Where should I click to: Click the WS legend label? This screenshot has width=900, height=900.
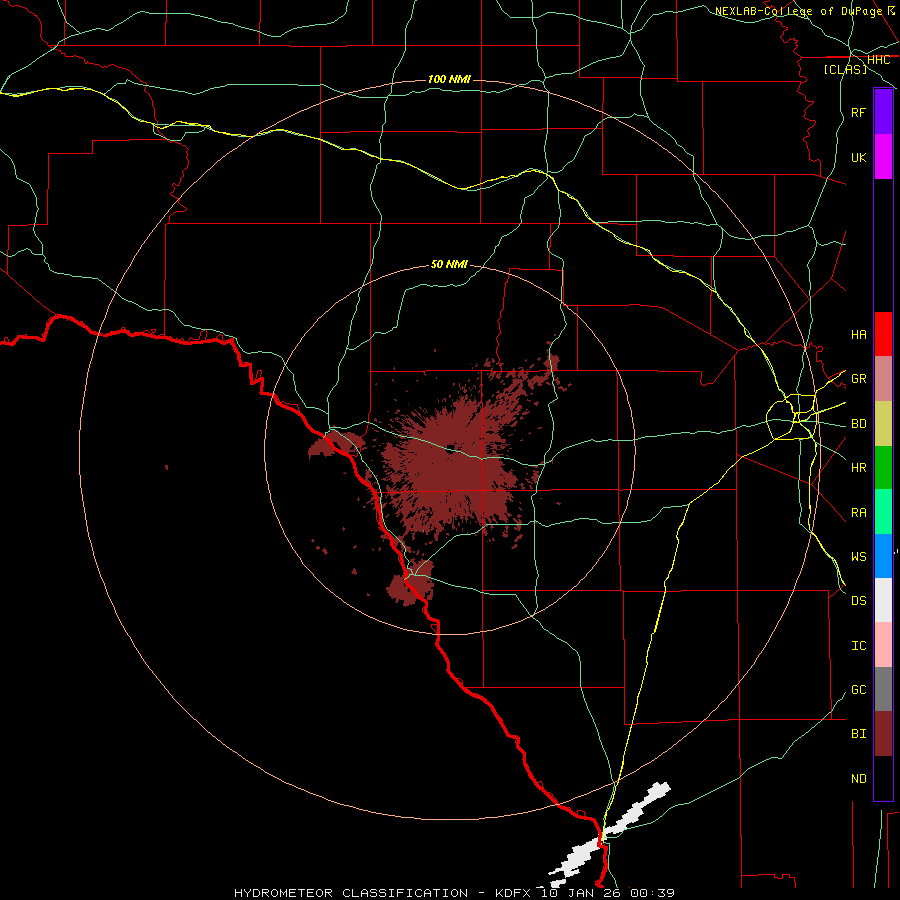(858, 557)
